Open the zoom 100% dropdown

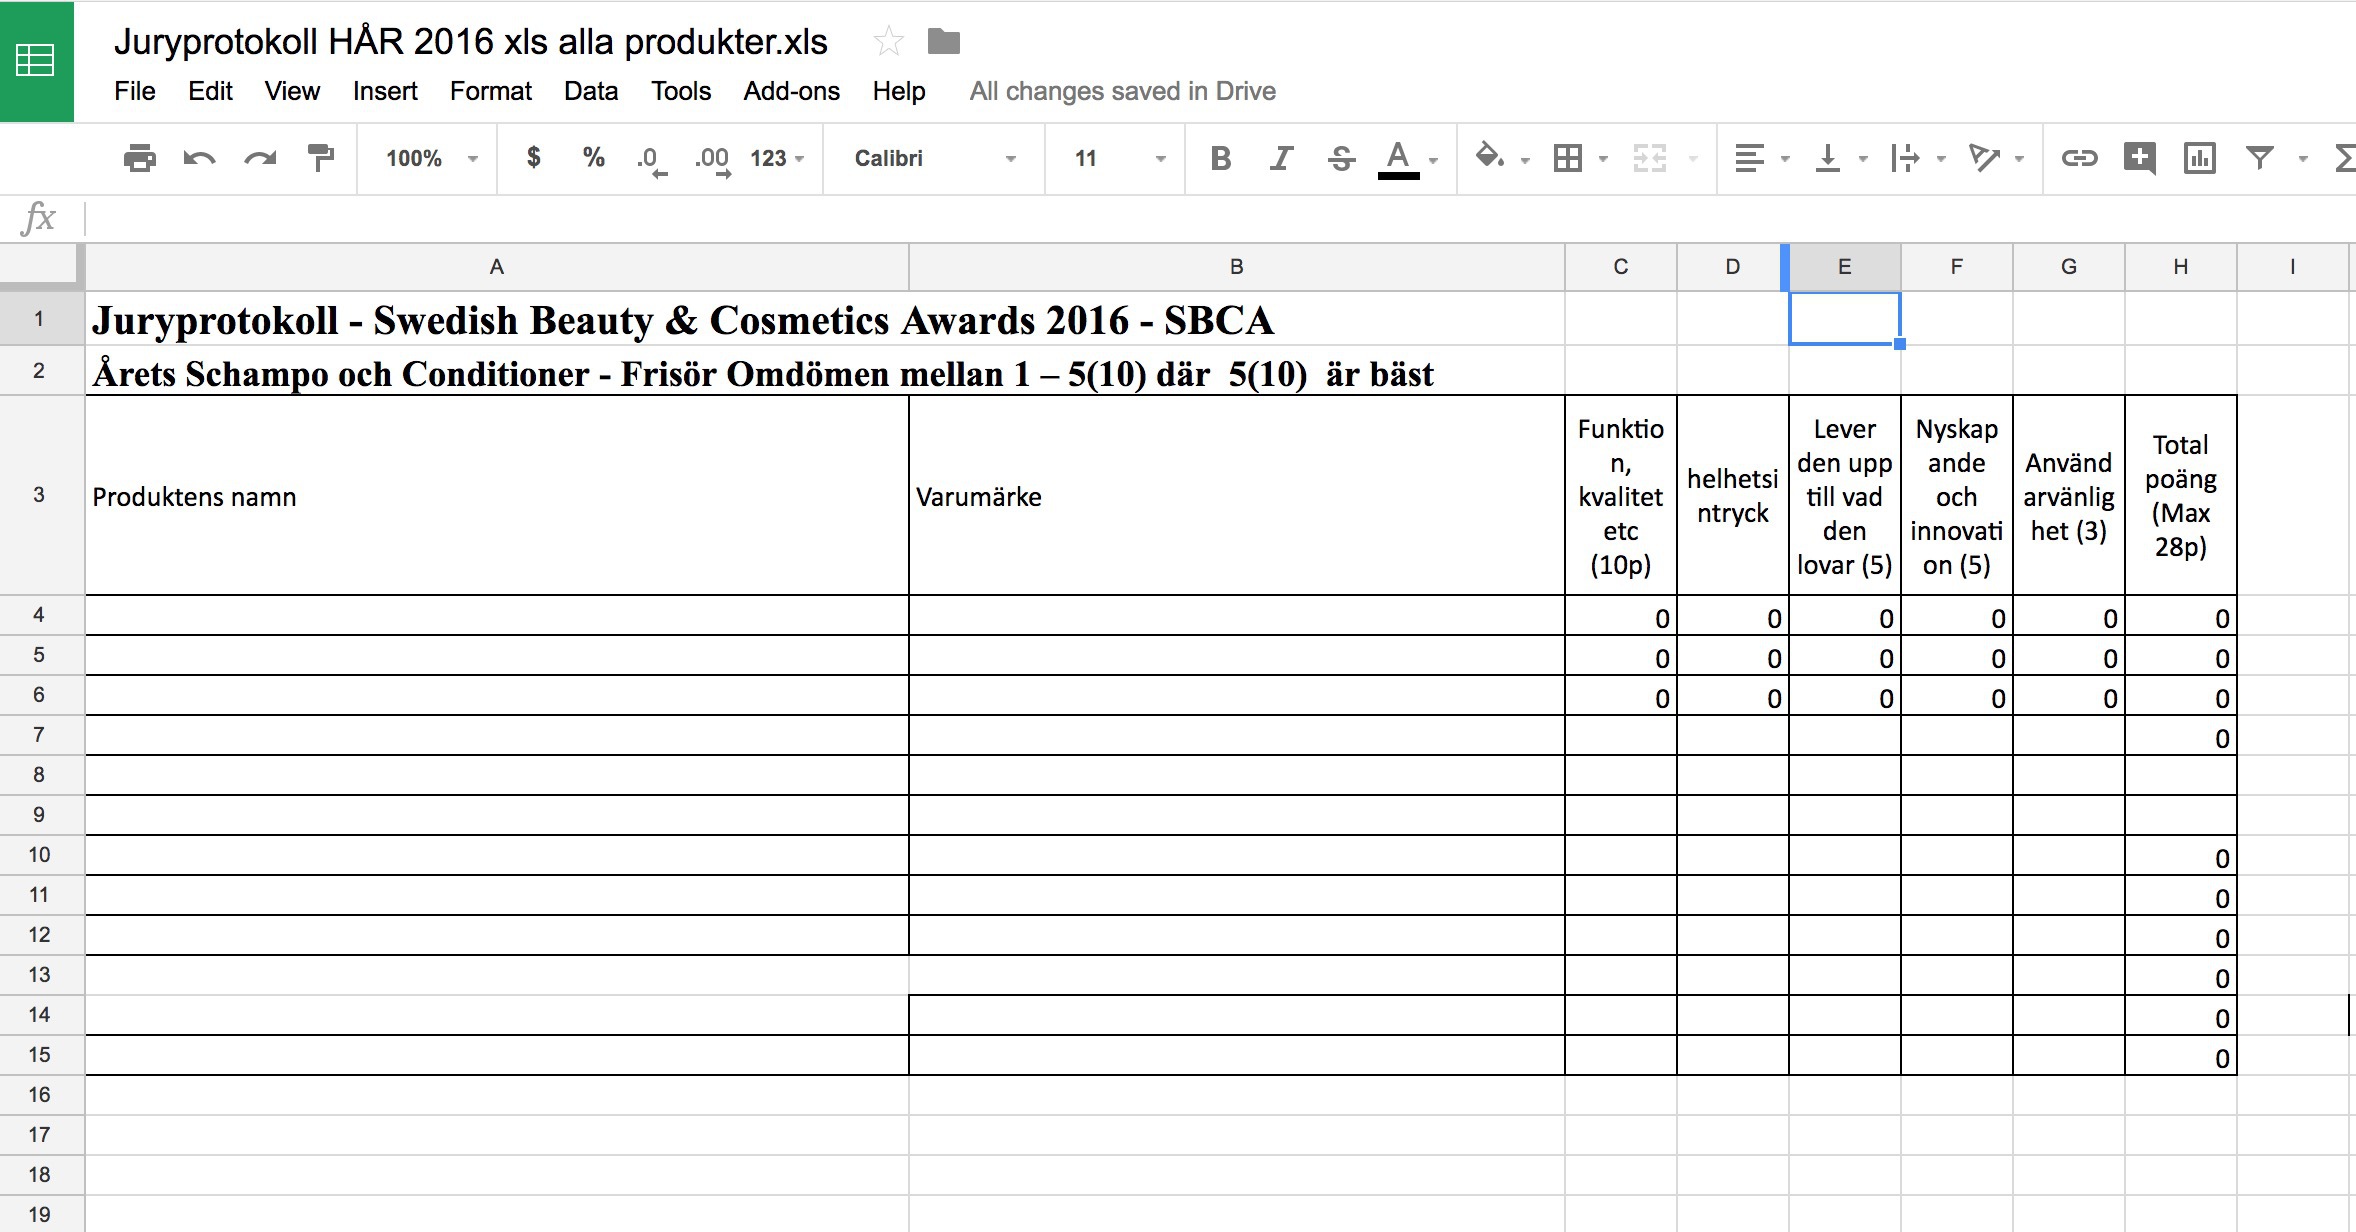point(432,158)
